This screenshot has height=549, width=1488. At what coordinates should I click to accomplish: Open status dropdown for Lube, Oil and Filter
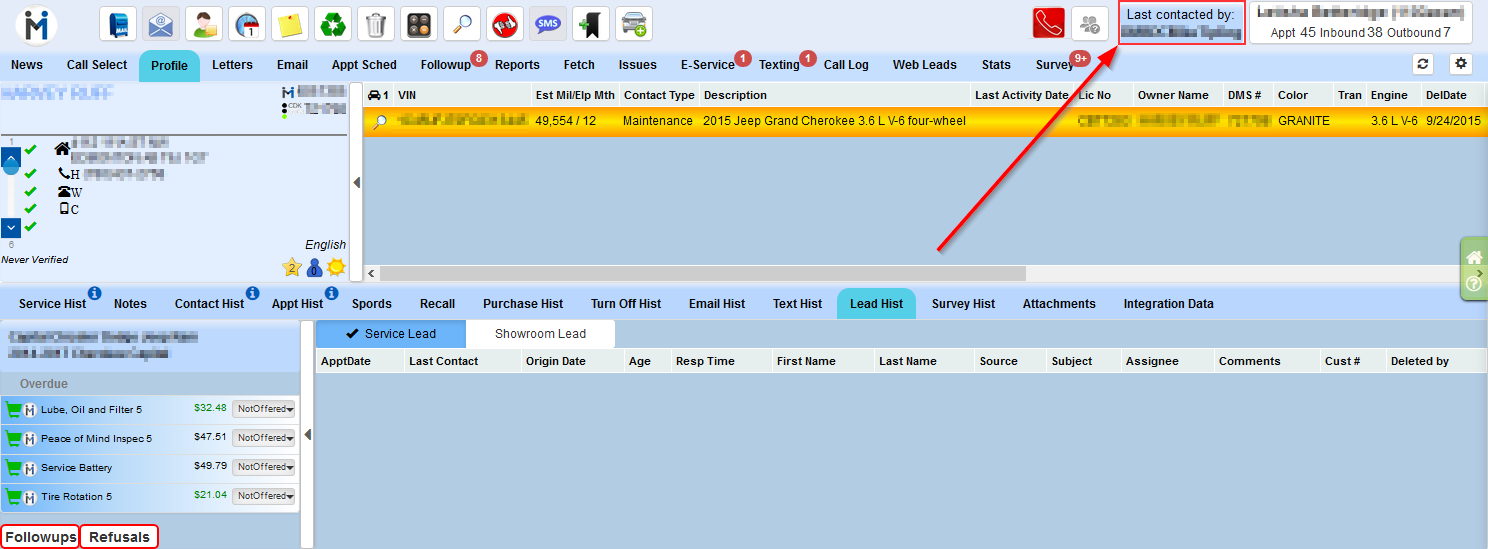pos(264,409)
